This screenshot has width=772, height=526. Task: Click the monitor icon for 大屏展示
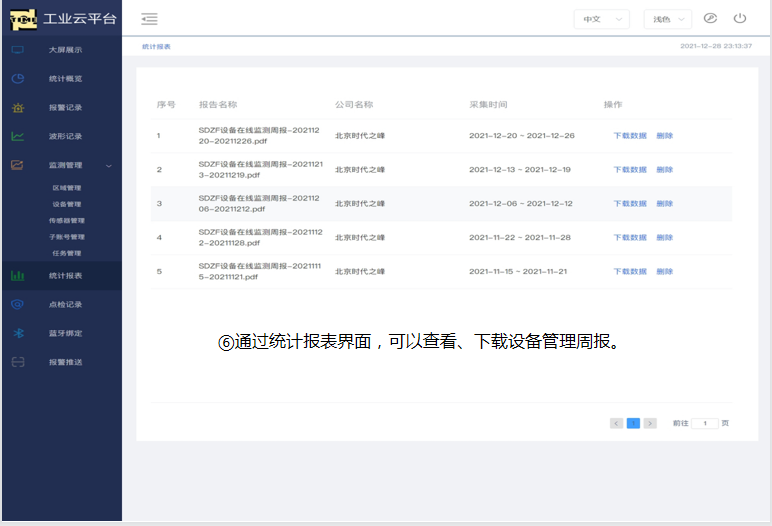pos(17,49)
